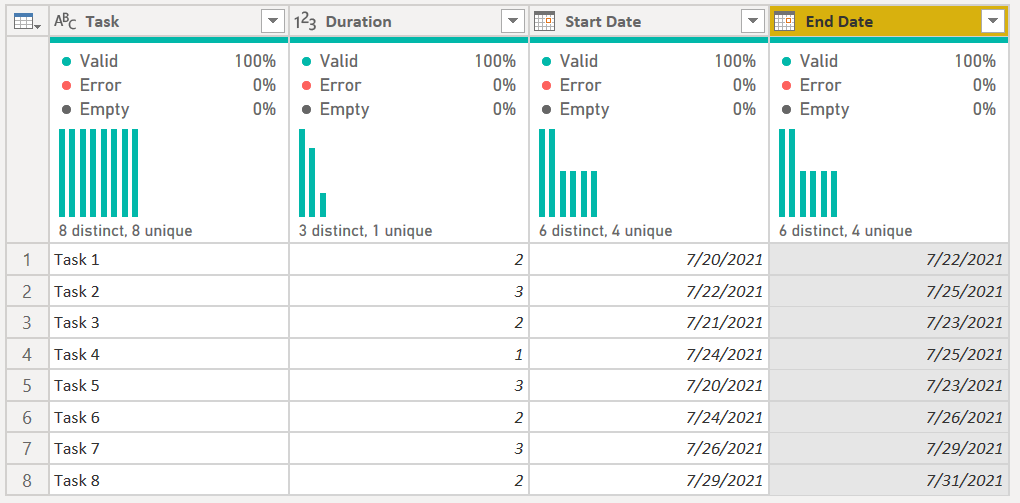Select the 'Task 8' cell
Screen dimensions: 1020x503
coord(169,480)
